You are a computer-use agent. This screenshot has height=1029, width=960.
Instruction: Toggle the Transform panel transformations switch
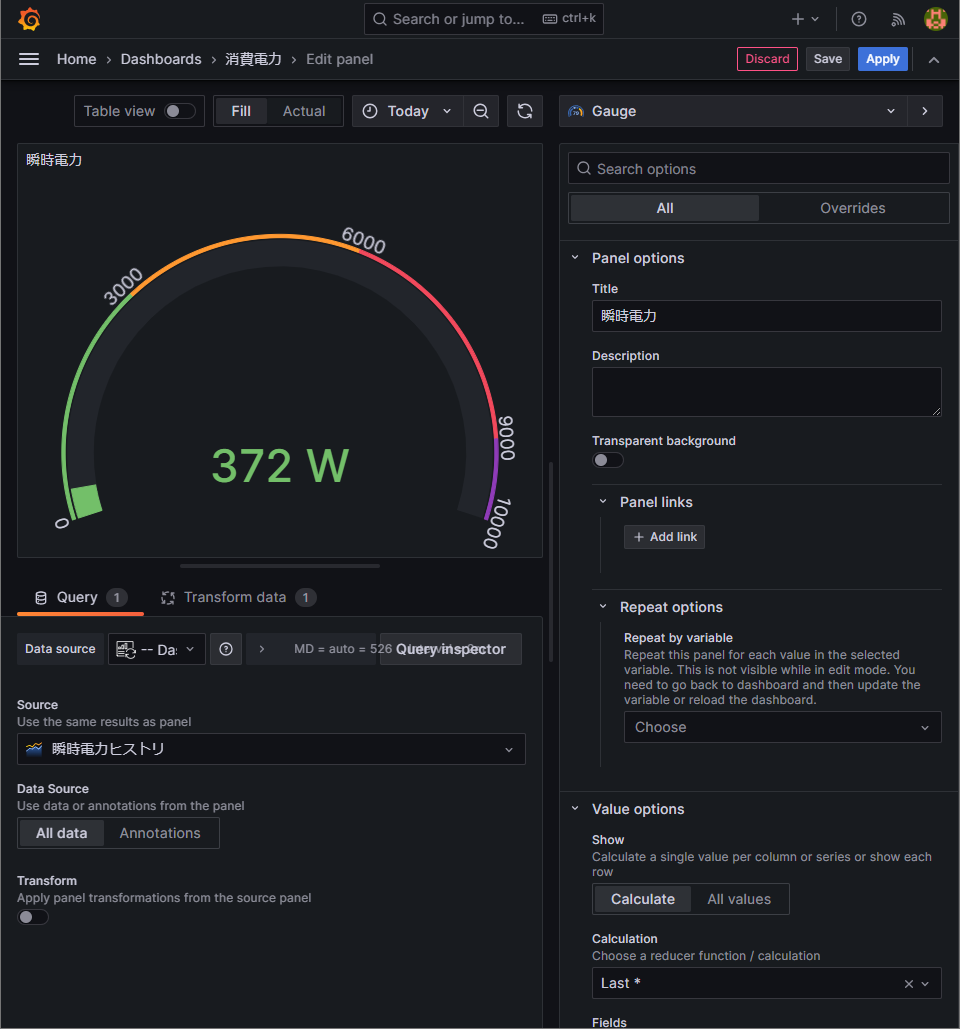click(x=33, y=917)
